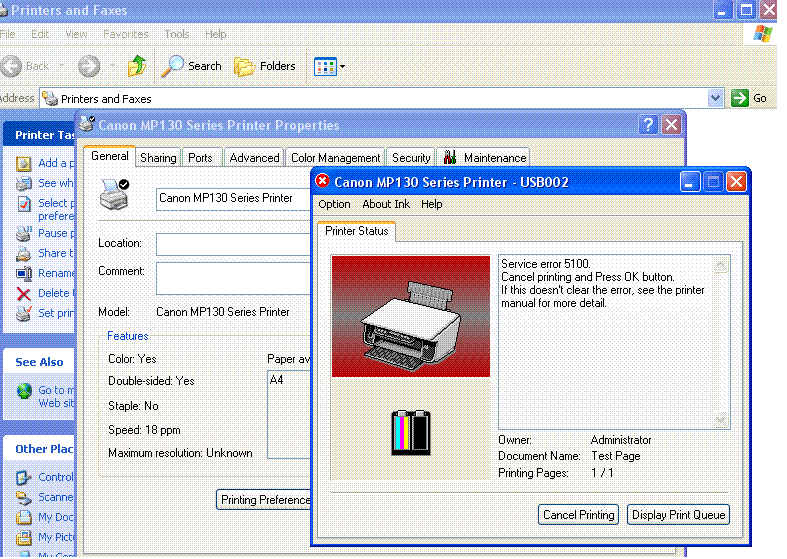Expand the Forward button history arrow
Viewport: 787px width, 559px height.
point(112,66)
